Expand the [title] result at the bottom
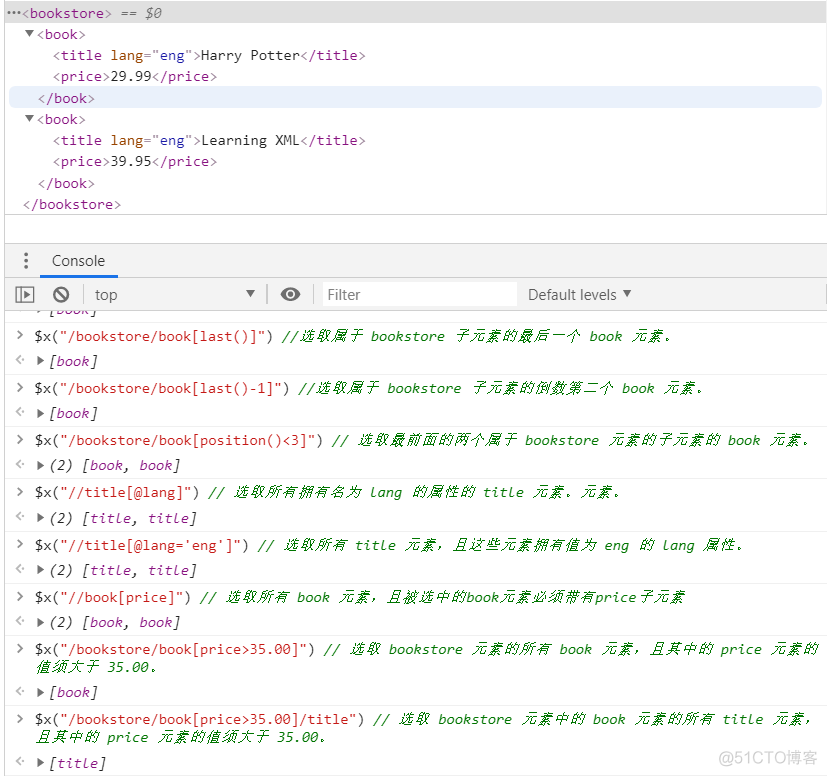 (x=40, y=763)
